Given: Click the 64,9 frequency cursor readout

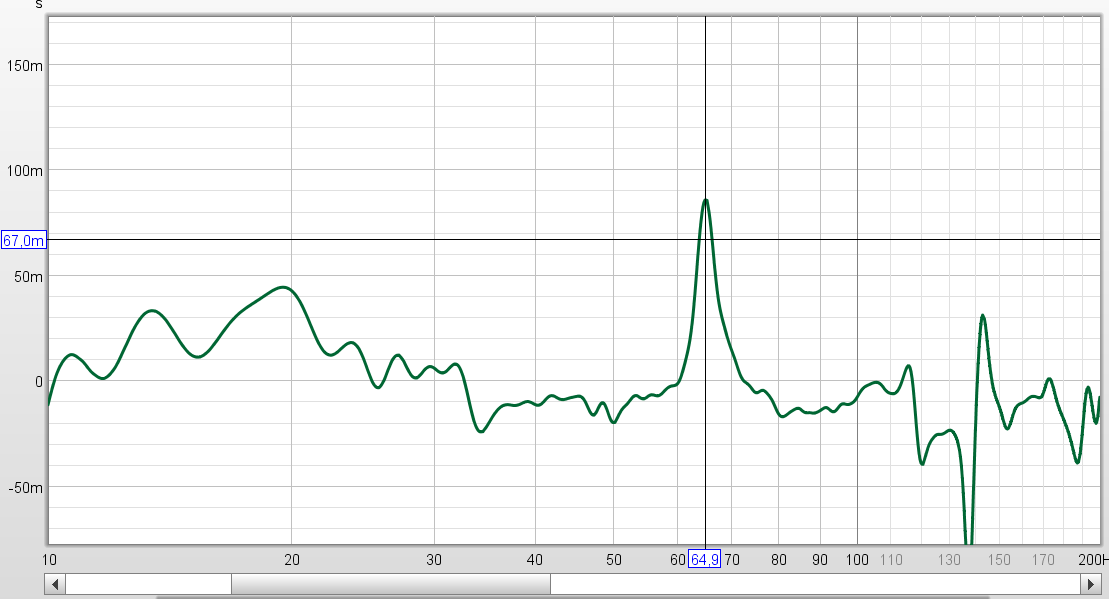Looking at the screenshot, I should tap(704, 560).
